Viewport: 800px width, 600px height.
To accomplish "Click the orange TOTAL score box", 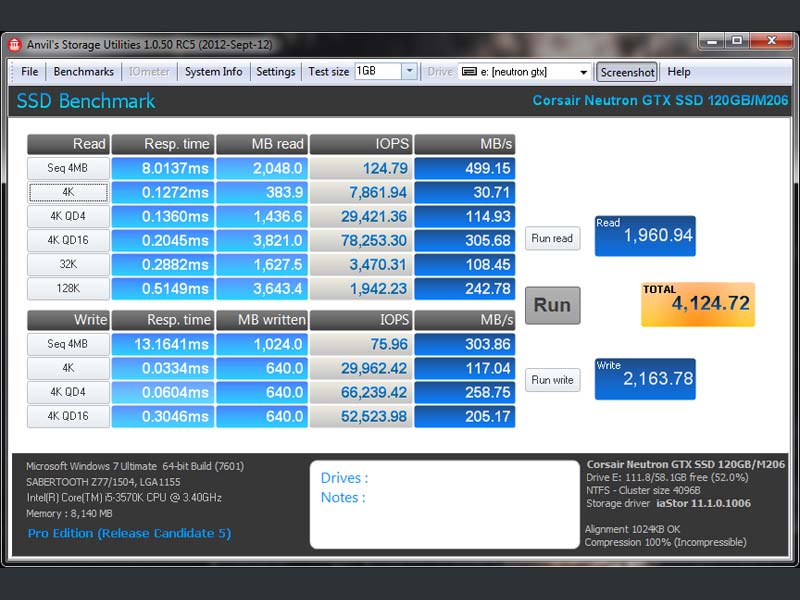I will pyautogui.click(x=697, y=304).
